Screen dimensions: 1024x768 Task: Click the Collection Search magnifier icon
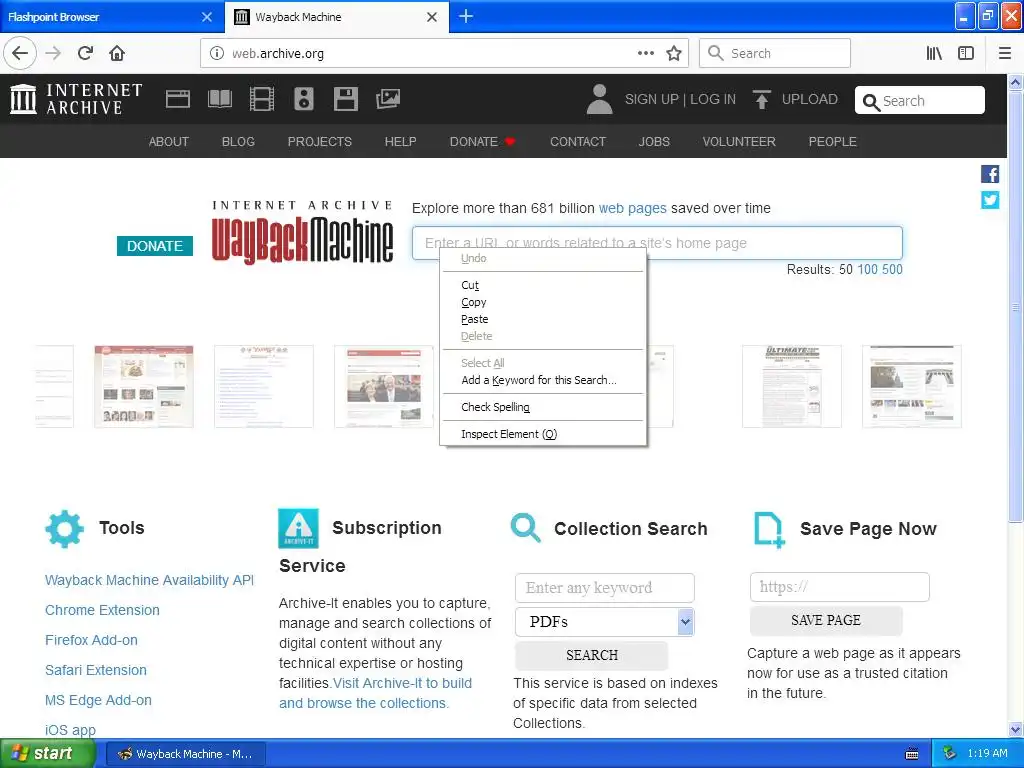pyautogui.click(x=526, y=528)
